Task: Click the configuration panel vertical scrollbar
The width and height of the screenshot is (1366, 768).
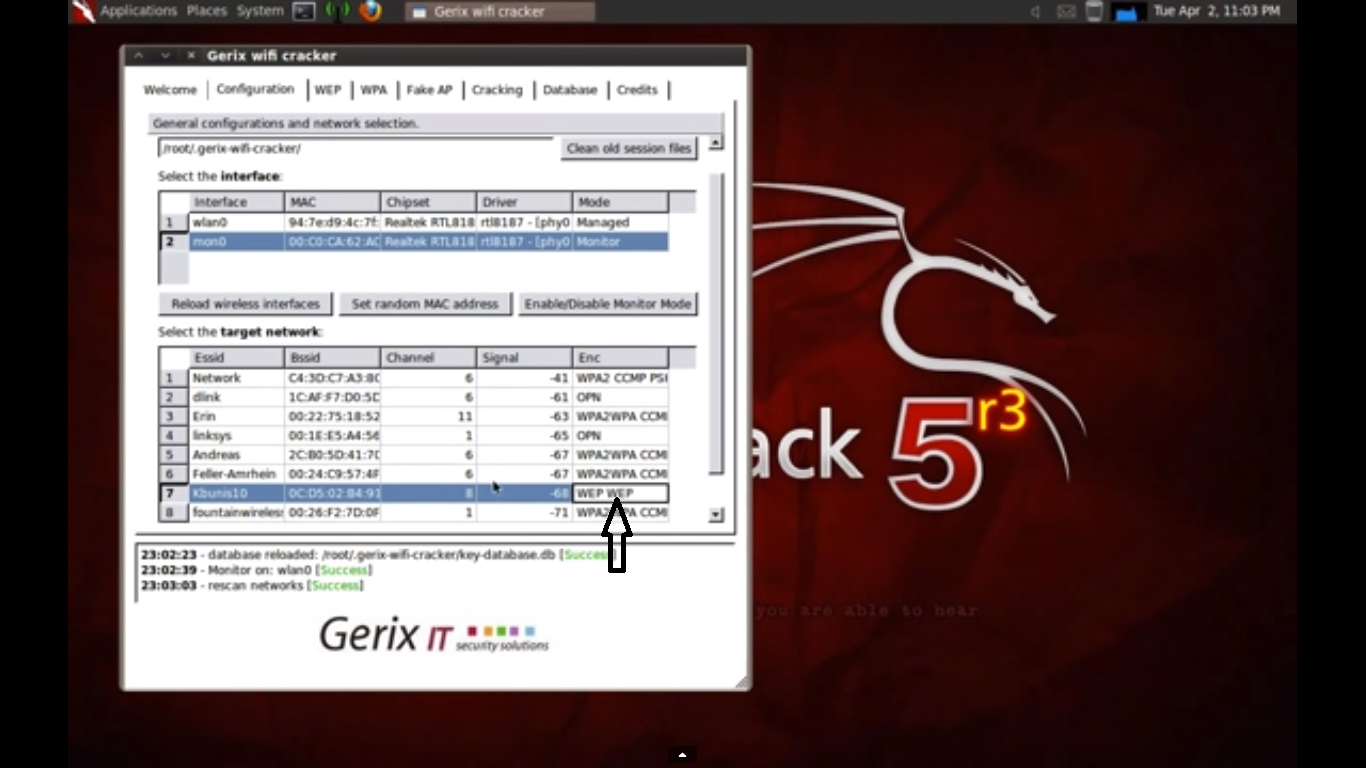Action: click(x=715, y=325)
